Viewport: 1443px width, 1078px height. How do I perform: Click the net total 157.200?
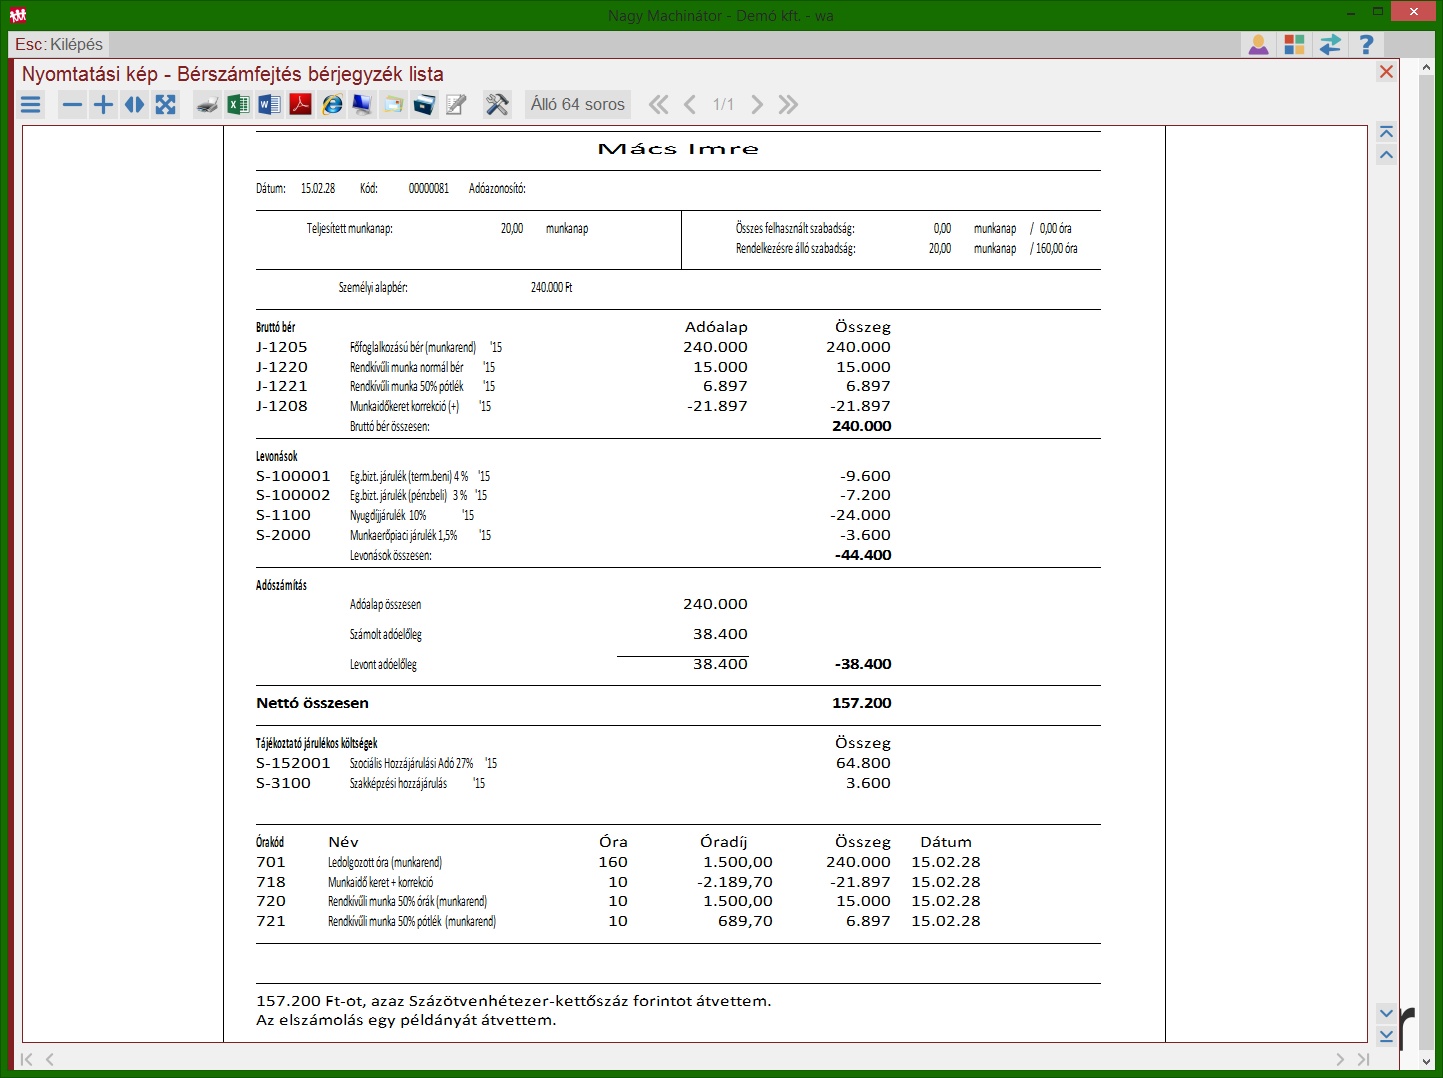(861, 703)
